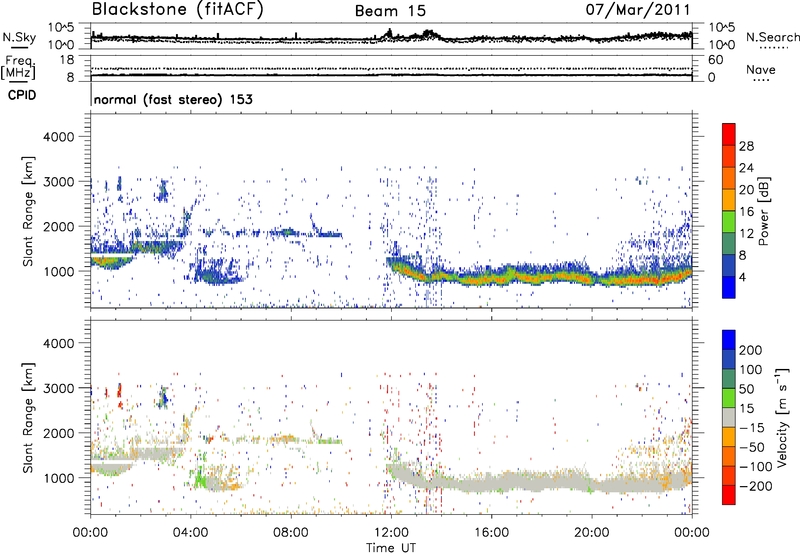Pick the bright blue bottom Power colorbar segment
Viewport: 800px width, 554px height.
[729, 287]
